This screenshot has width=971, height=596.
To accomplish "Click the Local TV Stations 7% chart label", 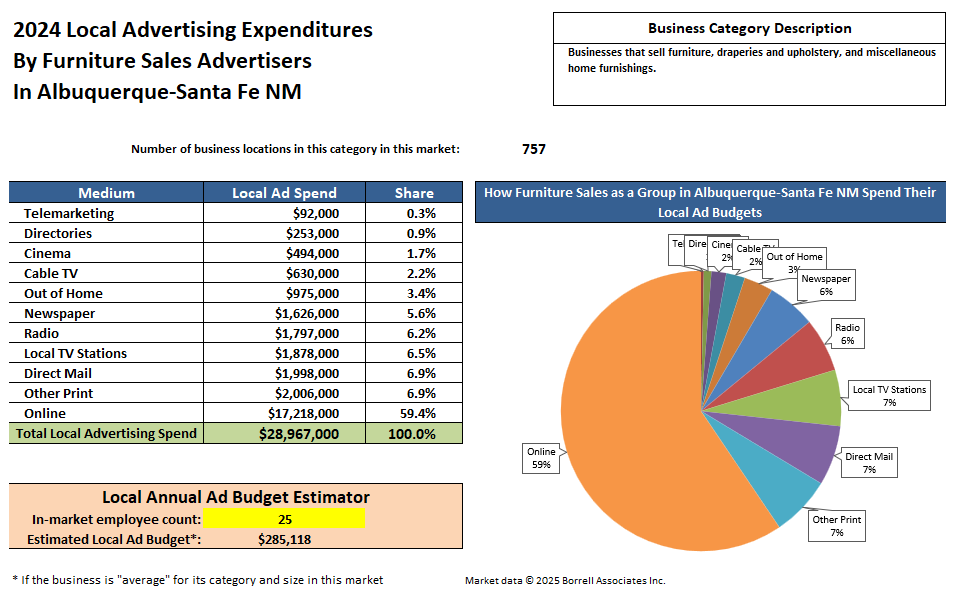I will click(888, 394).
